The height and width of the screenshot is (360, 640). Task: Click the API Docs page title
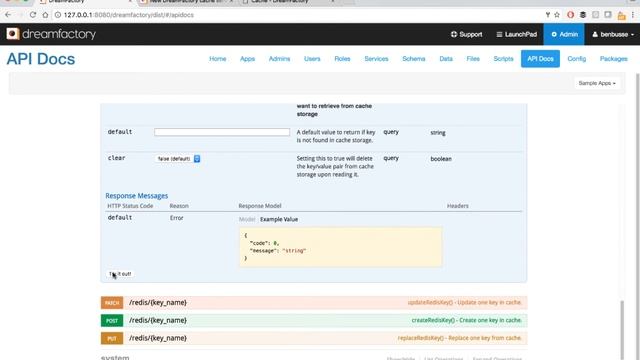click(x=41, y=59)
